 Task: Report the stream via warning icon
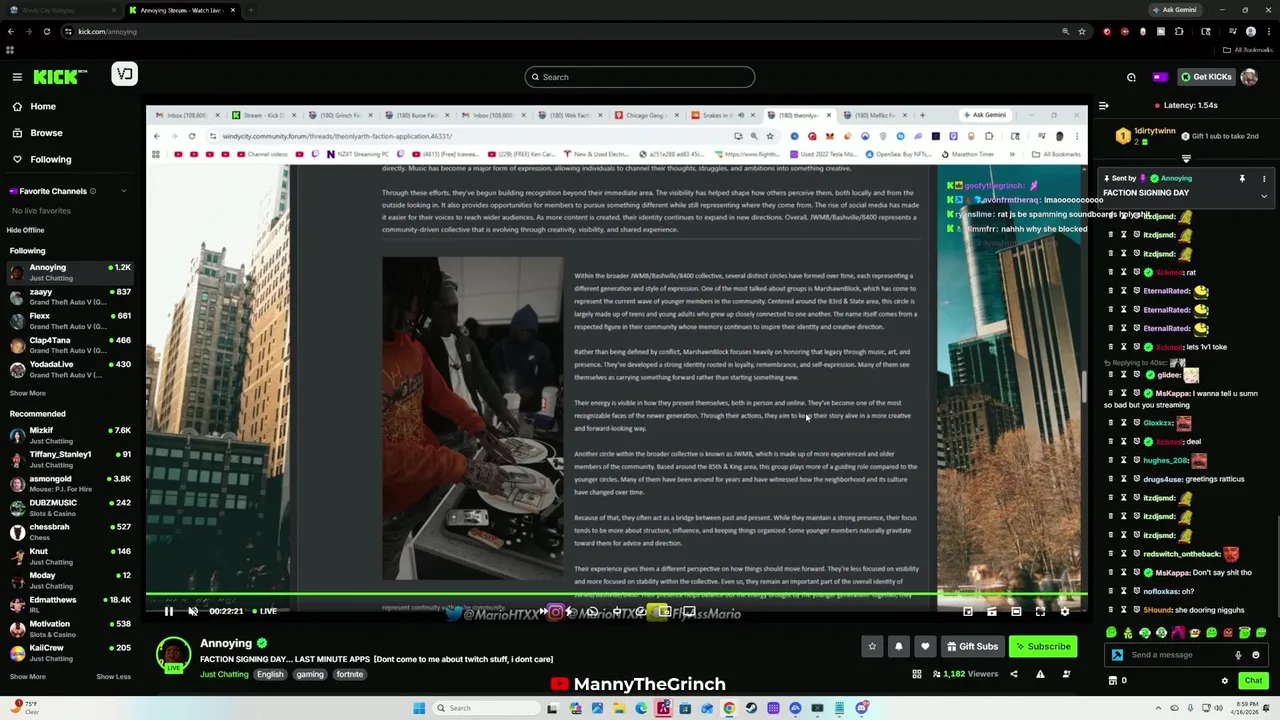(1040, 674)
